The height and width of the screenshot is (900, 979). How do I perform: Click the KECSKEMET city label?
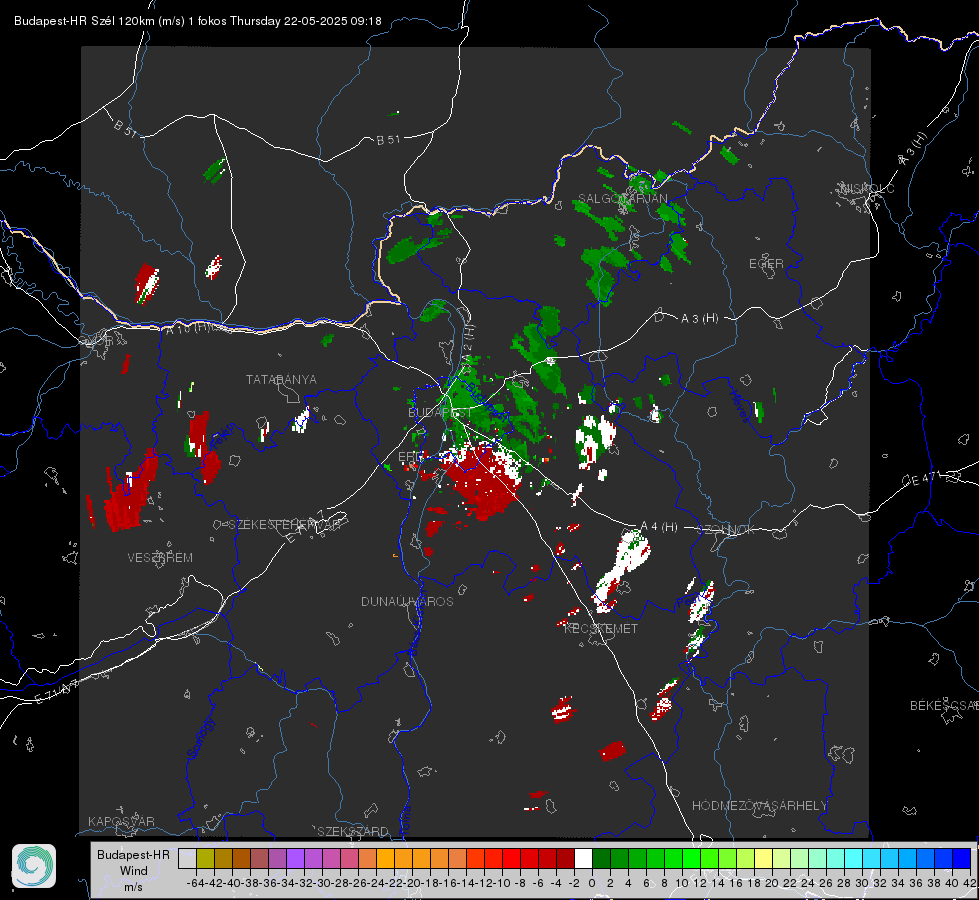point(601,629)
